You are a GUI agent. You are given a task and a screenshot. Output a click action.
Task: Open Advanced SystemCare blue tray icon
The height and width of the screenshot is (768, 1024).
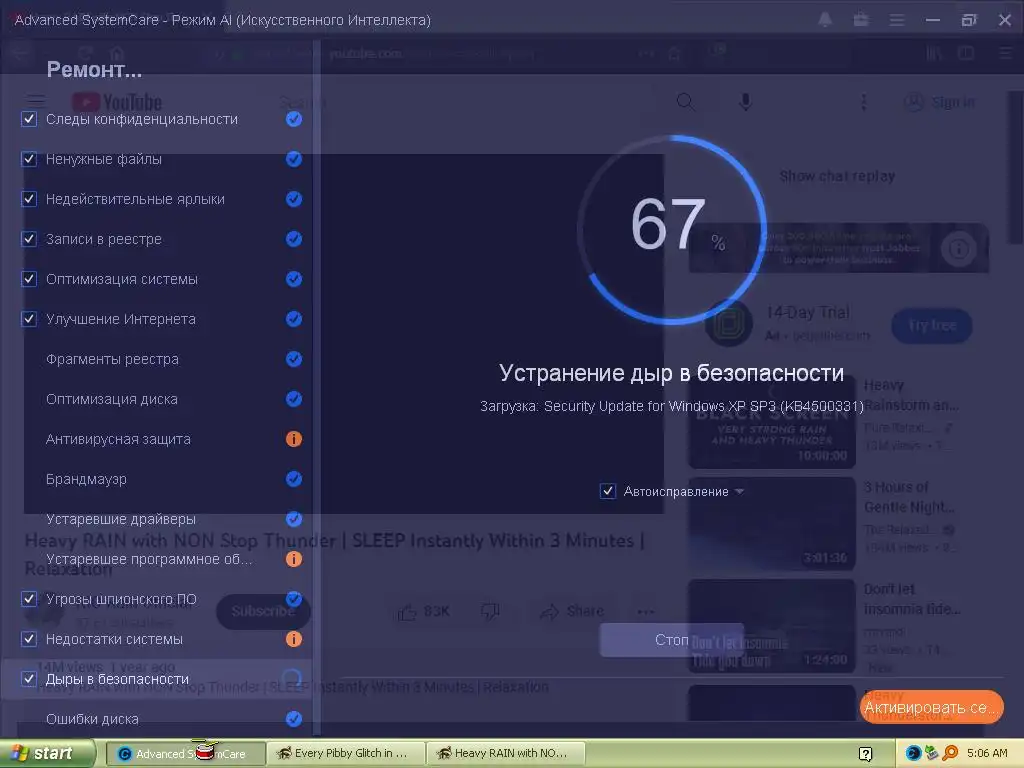point(913,754)
